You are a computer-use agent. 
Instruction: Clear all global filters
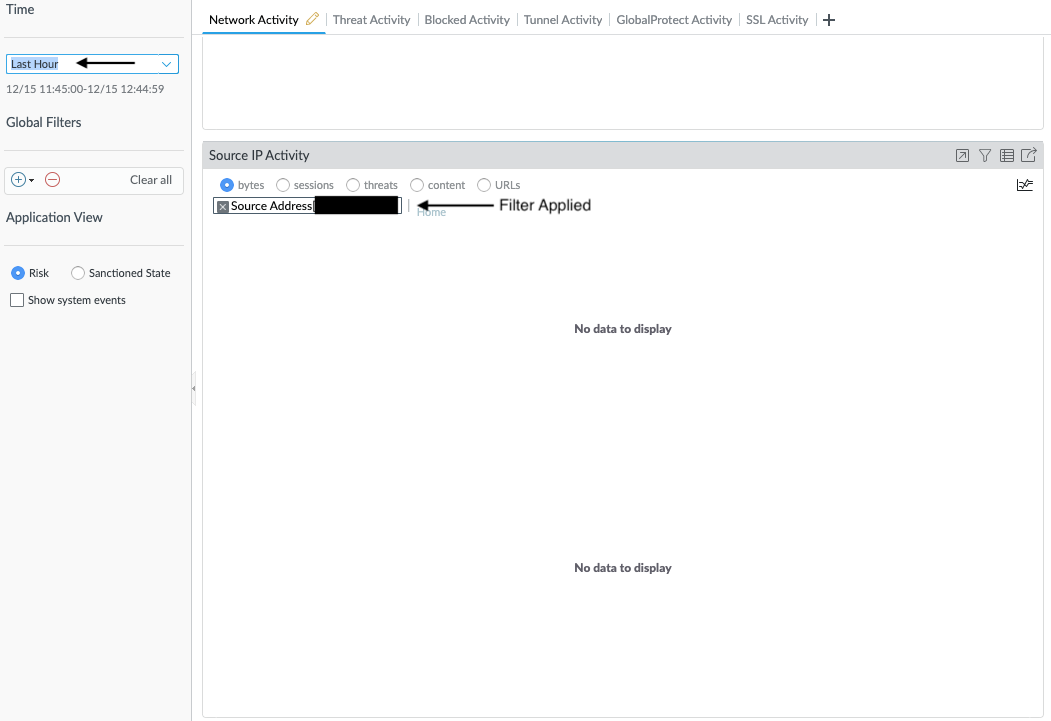[150, 180]
